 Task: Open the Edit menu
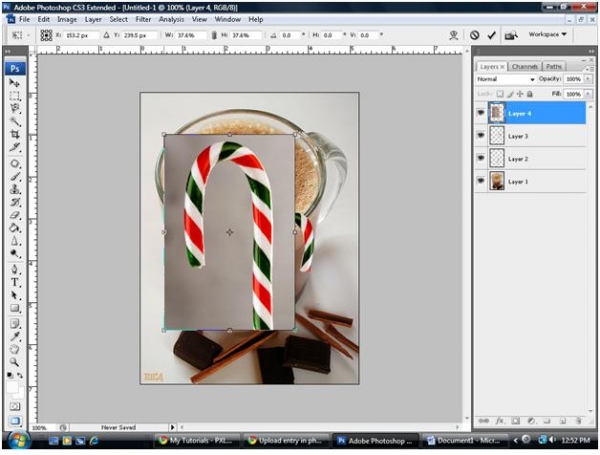tap(43, 19)
